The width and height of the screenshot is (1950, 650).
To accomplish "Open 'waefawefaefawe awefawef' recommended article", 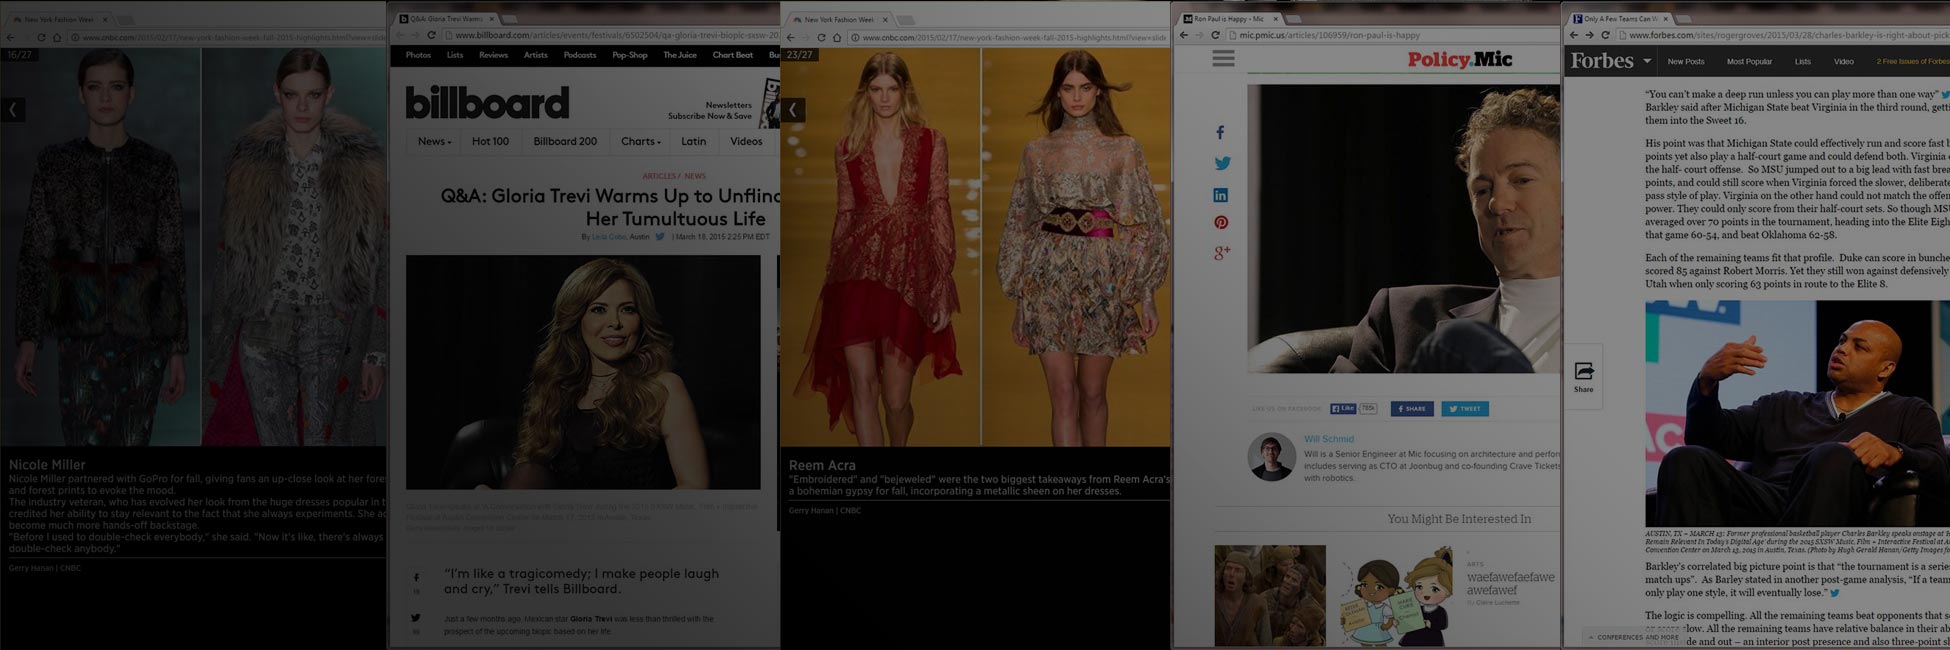I will (1510, 584).
